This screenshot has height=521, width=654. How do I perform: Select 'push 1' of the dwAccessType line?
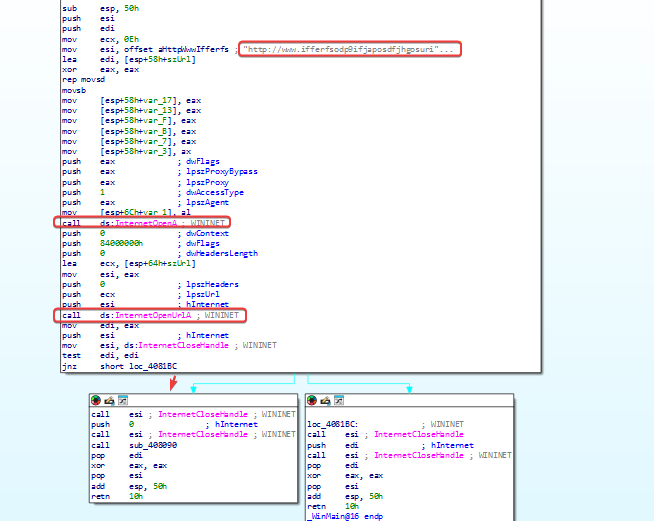point(83,192)
